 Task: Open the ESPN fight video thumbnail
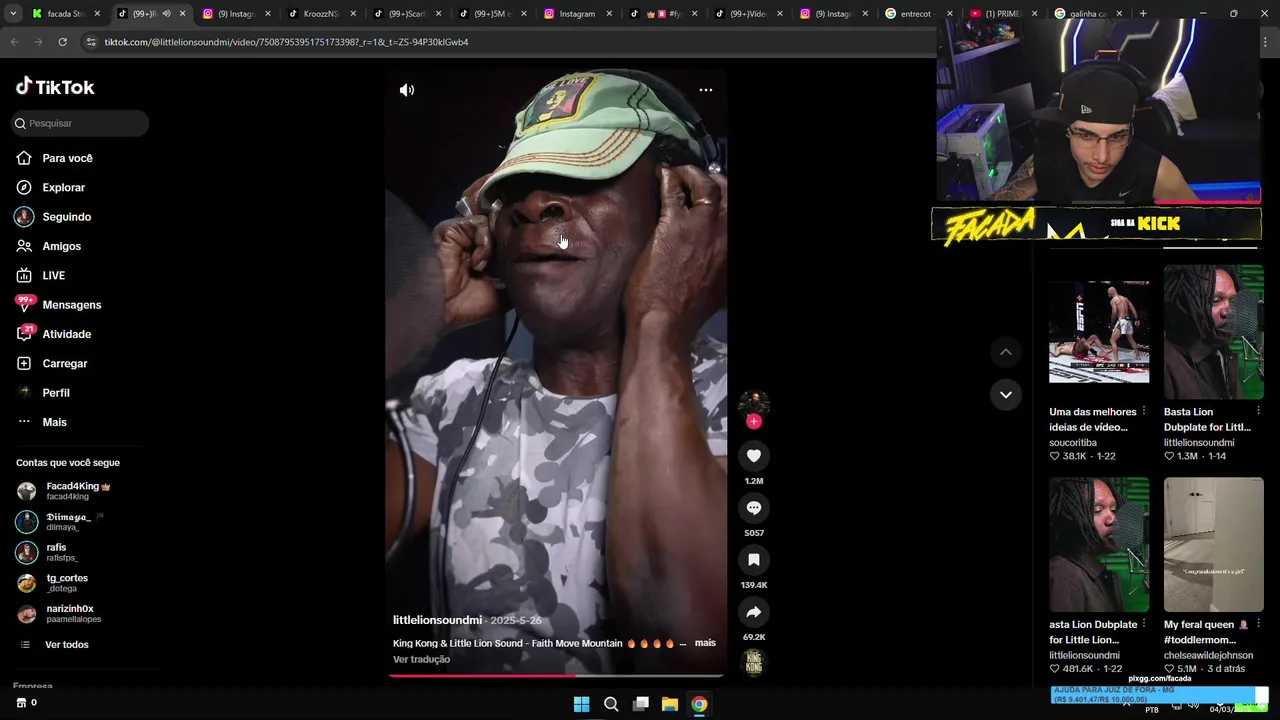1099,332
